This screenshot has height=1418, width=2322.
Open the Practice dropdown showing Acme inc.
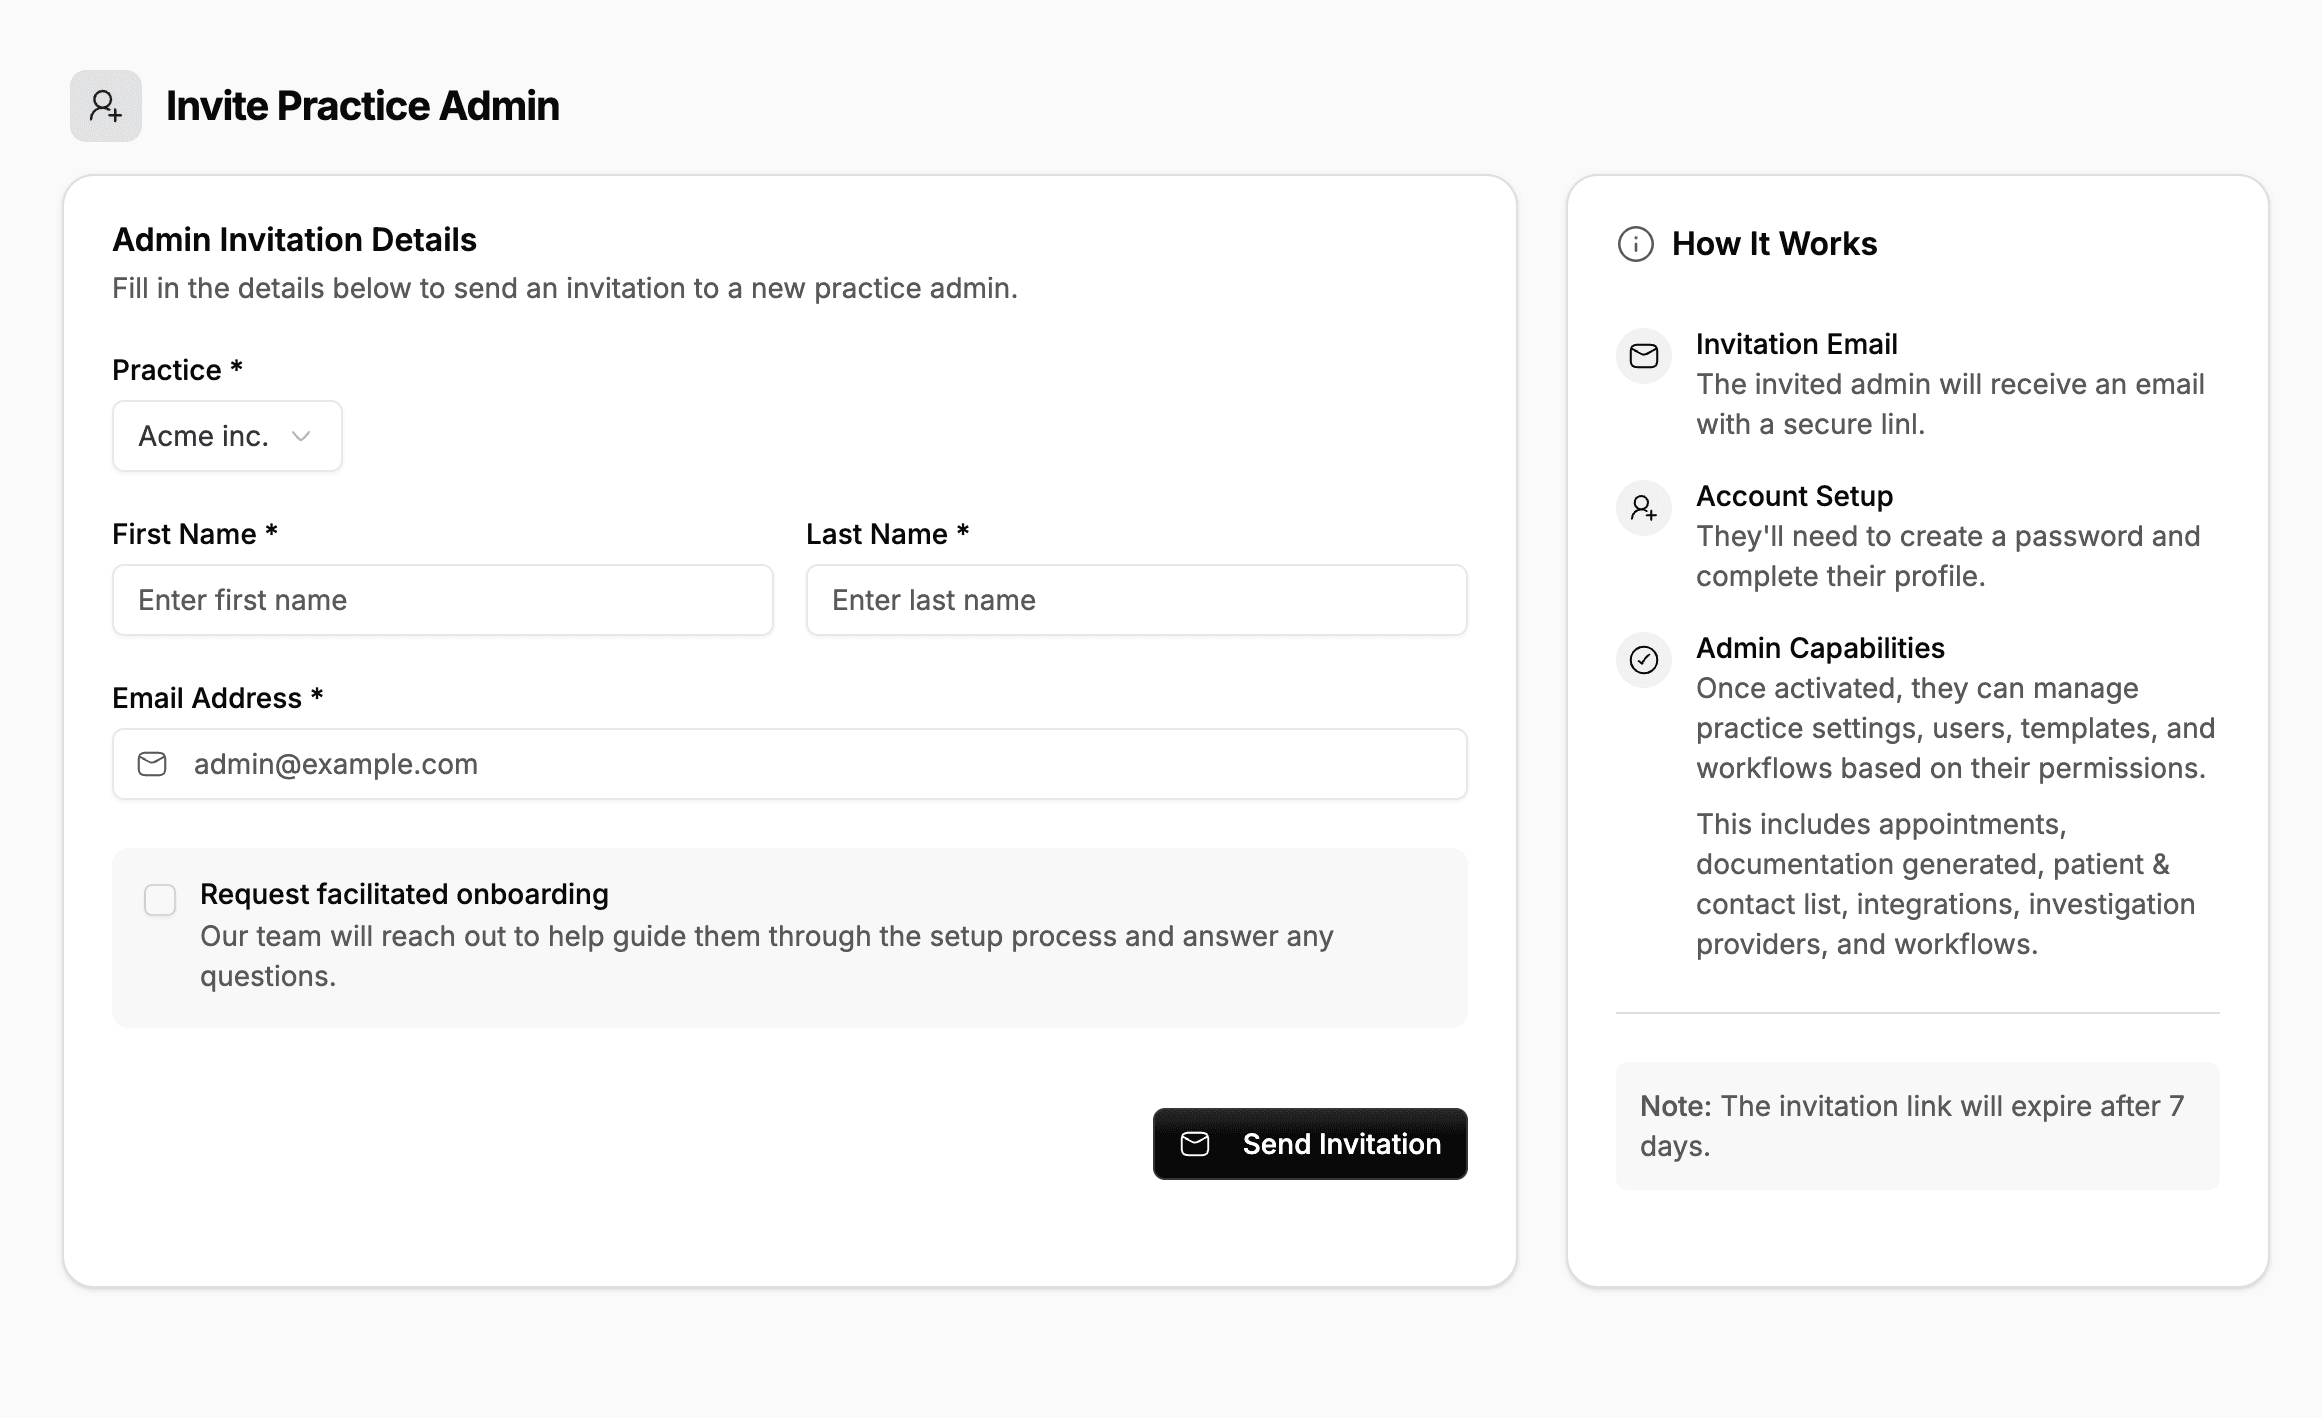click(227, 436)
